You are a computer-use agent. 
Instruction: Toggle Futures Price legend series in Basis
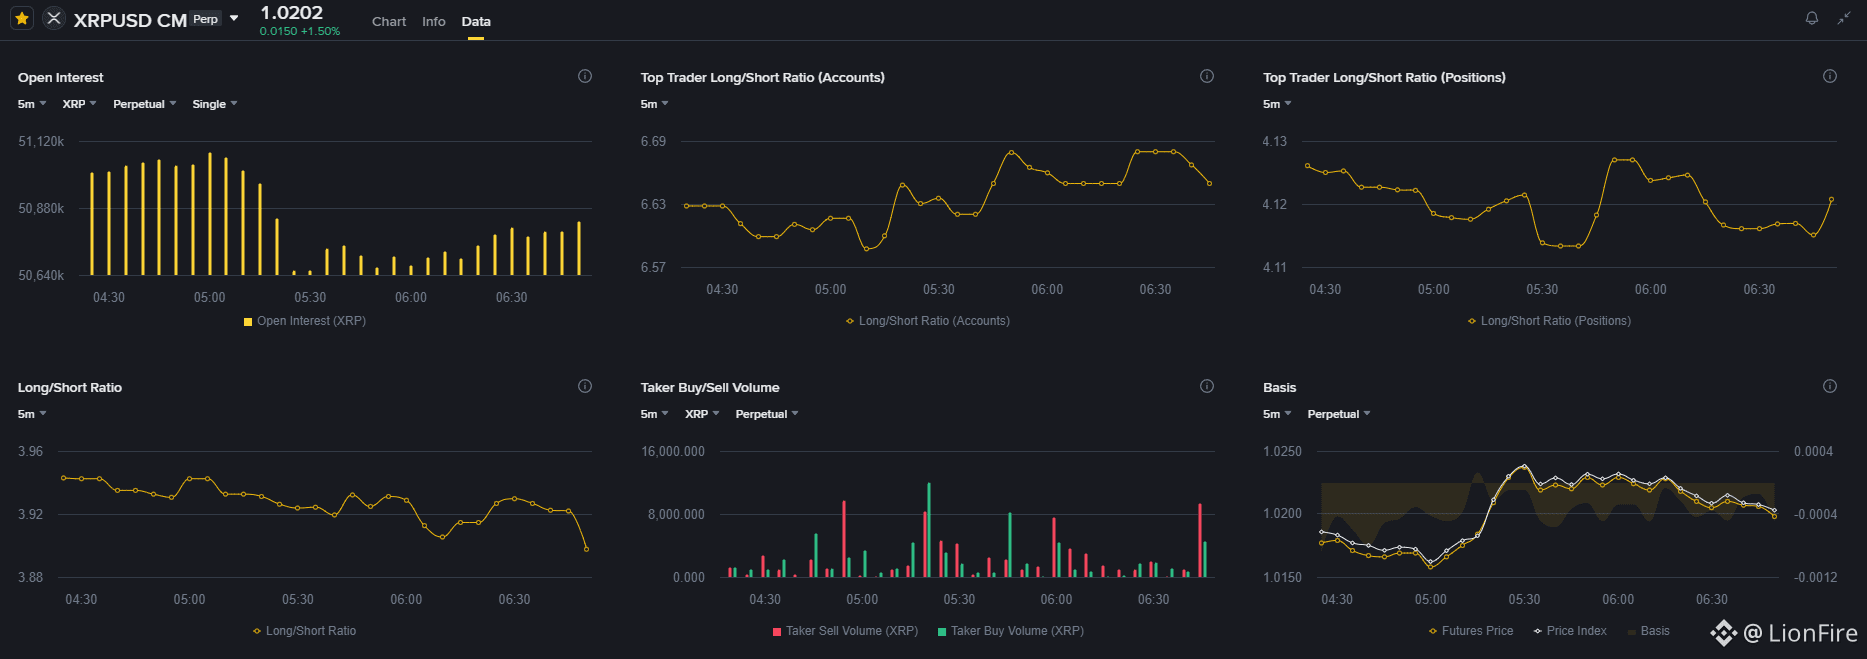pyautogui.click(x=1471, y=631)
